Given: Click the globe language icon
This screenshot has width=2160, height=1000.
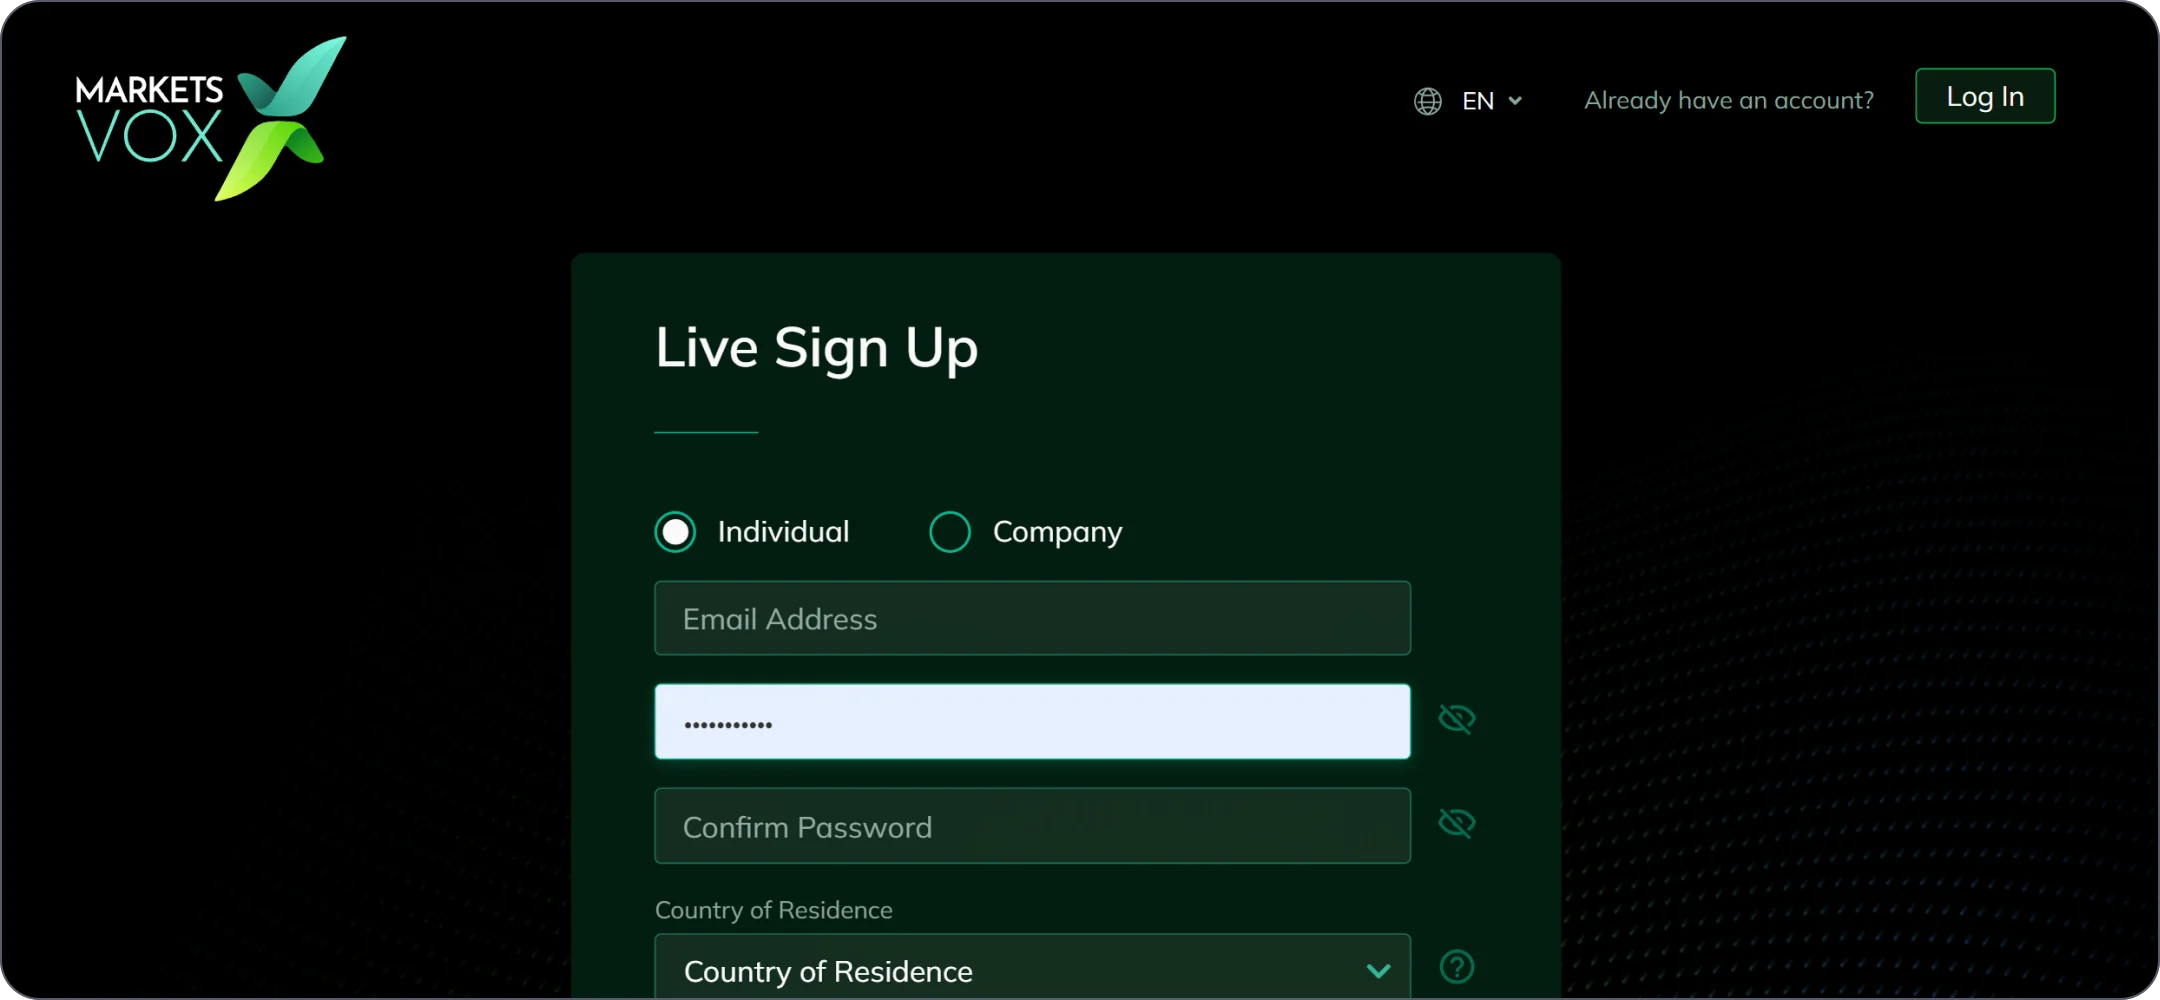Looking at the screenshot, I should tap(1427, 101).
